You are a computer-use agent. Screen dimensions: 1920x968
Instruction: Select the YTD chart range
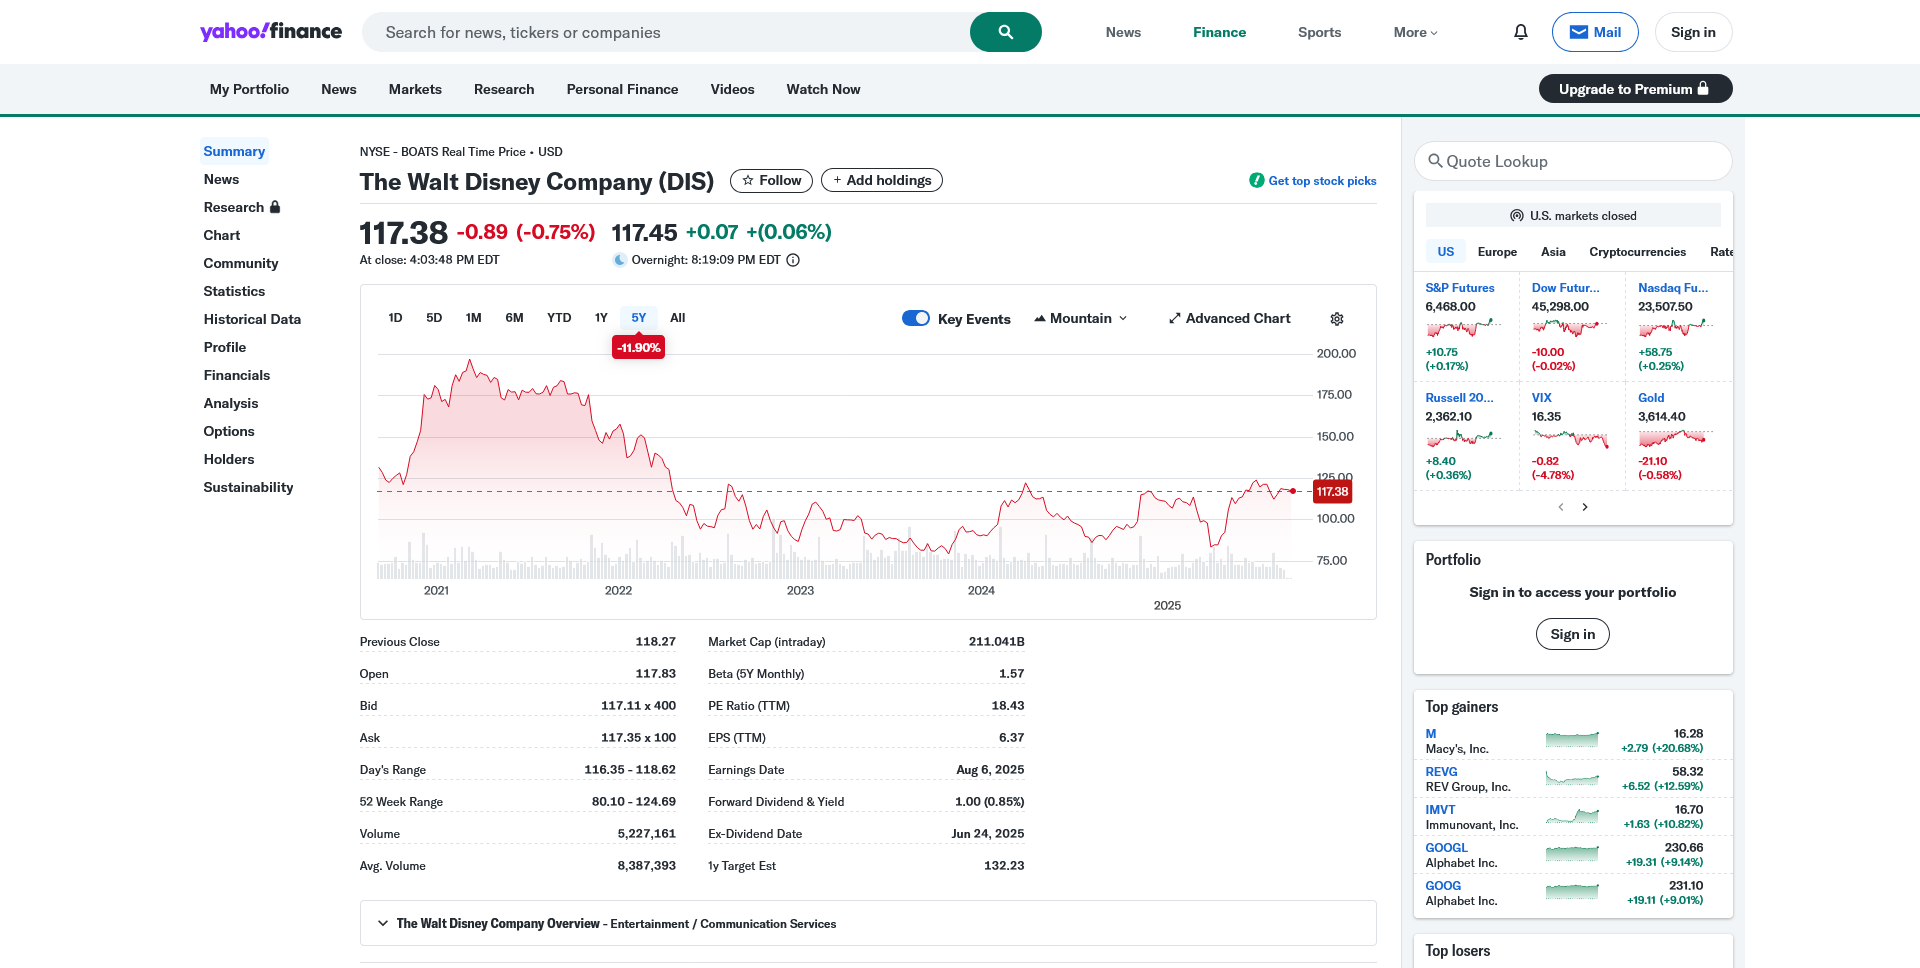click(x=559, y=318)
